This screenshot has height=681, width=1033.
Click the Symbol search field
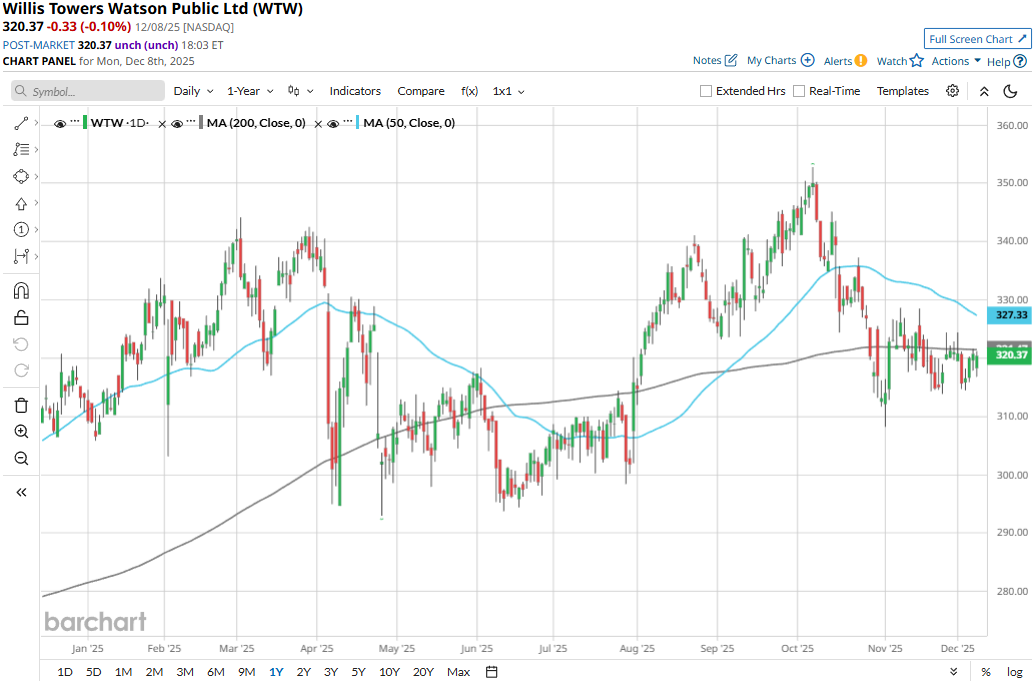(88, 91)
